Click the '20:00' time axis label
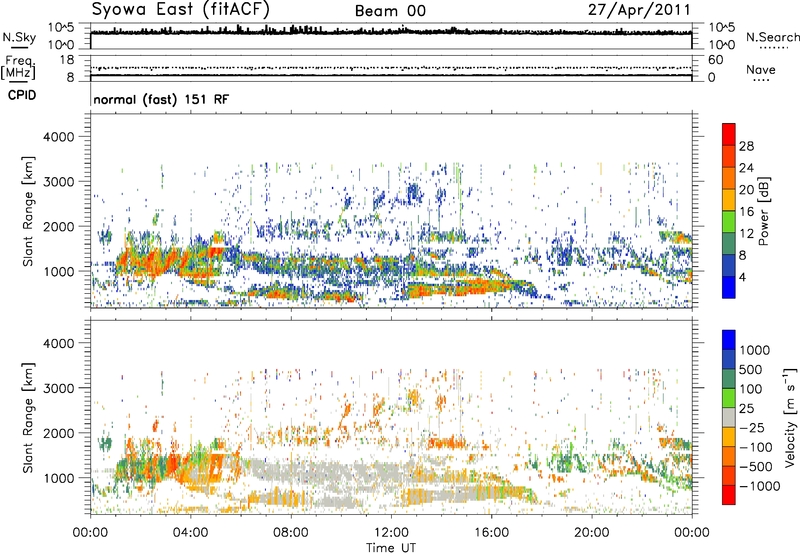This screenshot has width=800, height=554. coord(591,533)
